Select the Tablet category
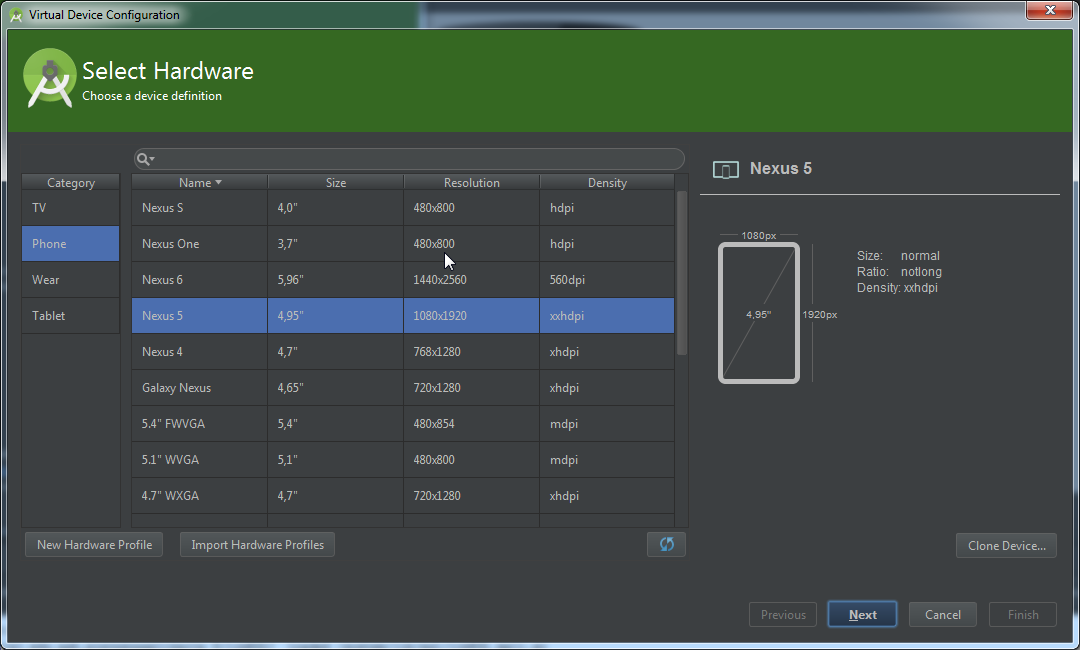Screen dimensions: 1080x650 tap(70, 315)
